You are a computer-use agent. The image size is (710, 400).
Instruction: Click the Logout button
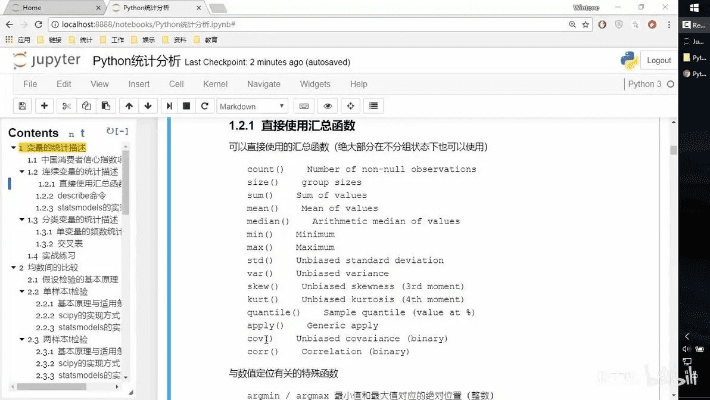[658, 60]
